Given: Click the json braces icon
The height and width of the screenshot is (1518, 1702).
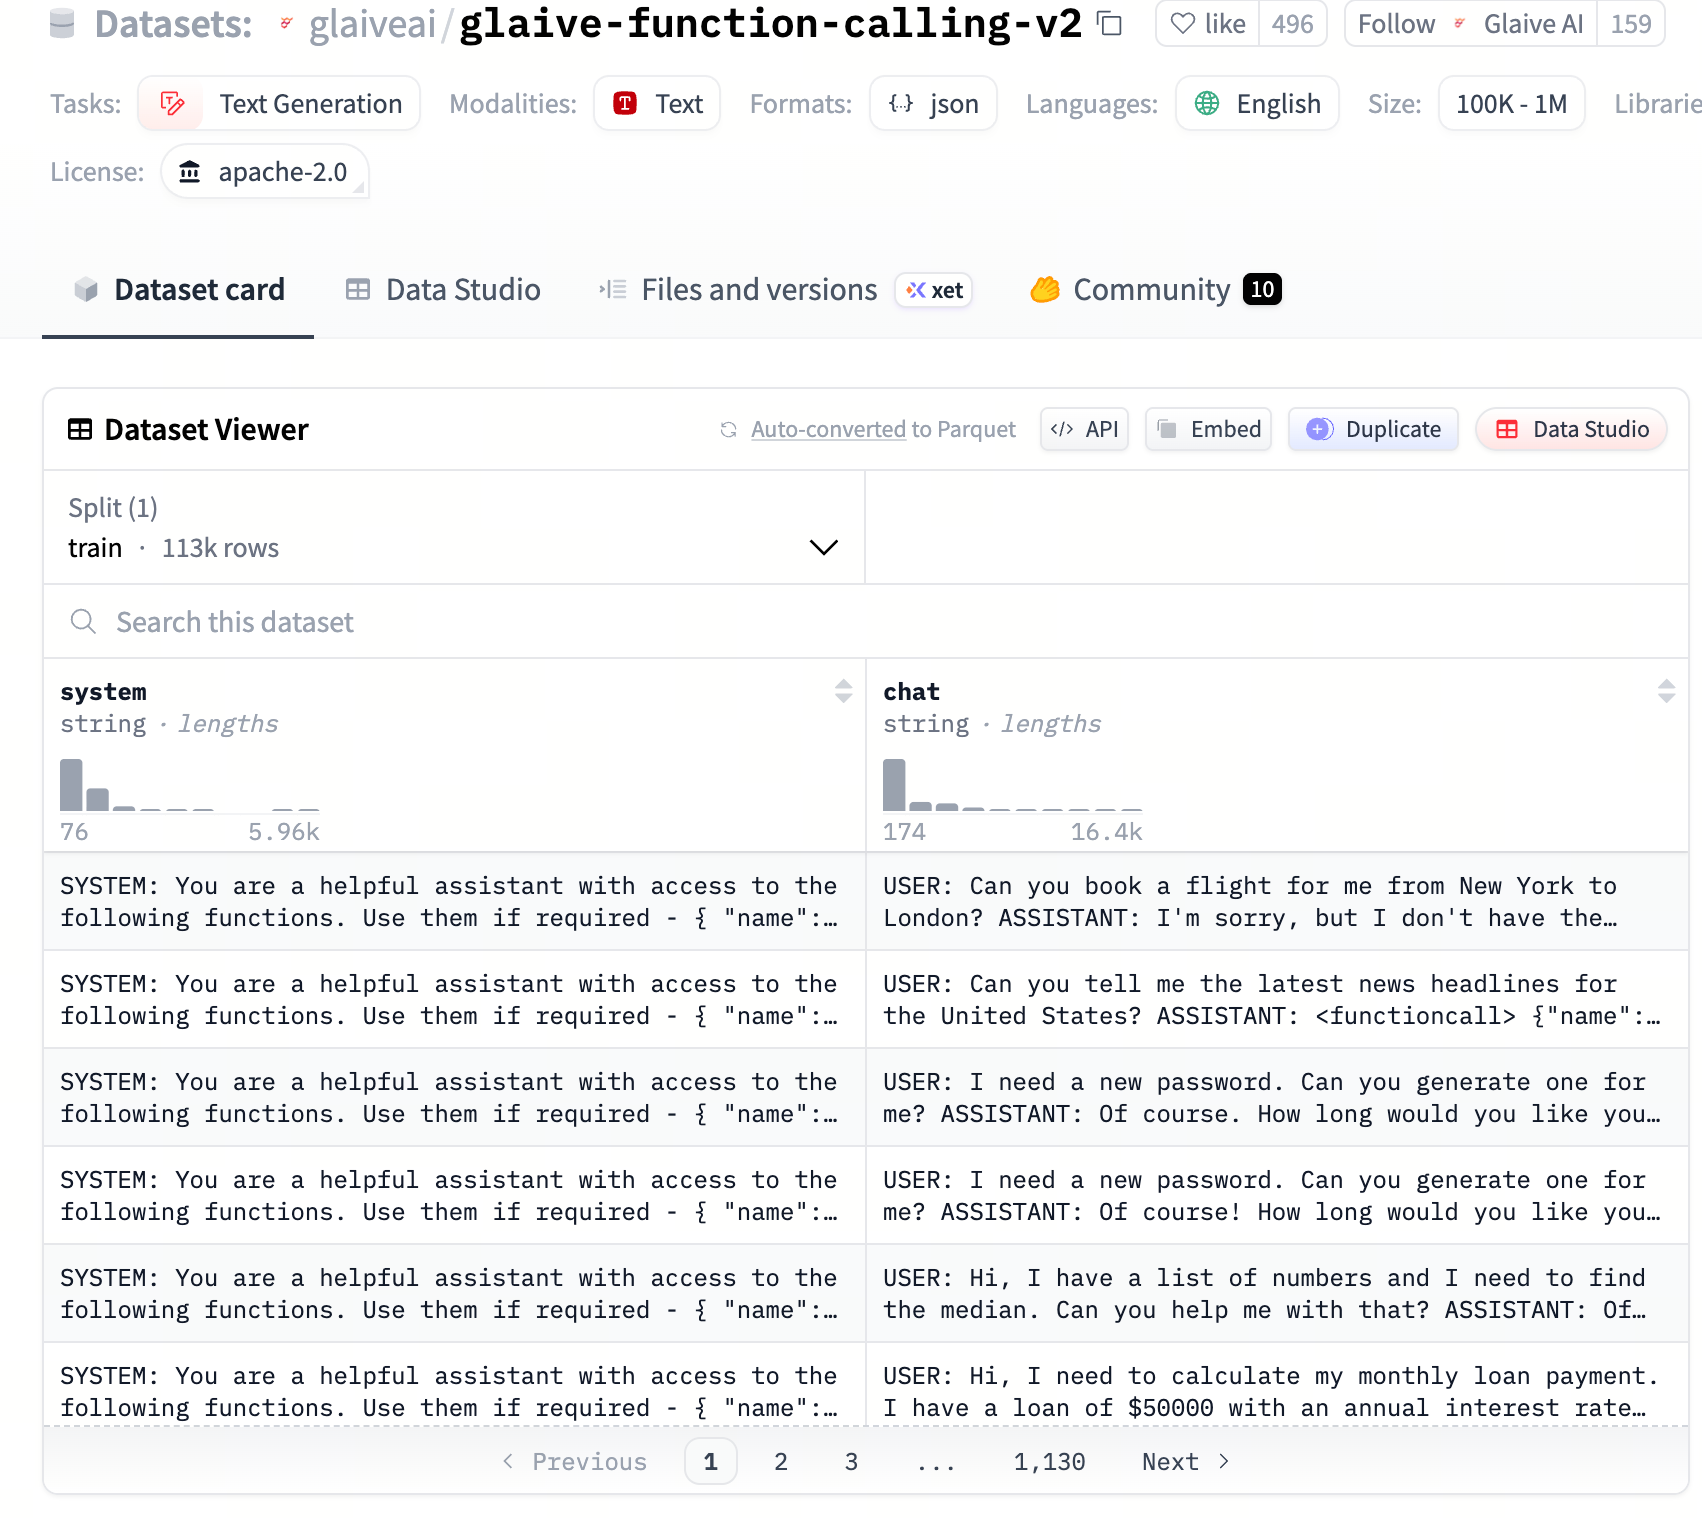Looking at the screenshot, I should [901, 103].
